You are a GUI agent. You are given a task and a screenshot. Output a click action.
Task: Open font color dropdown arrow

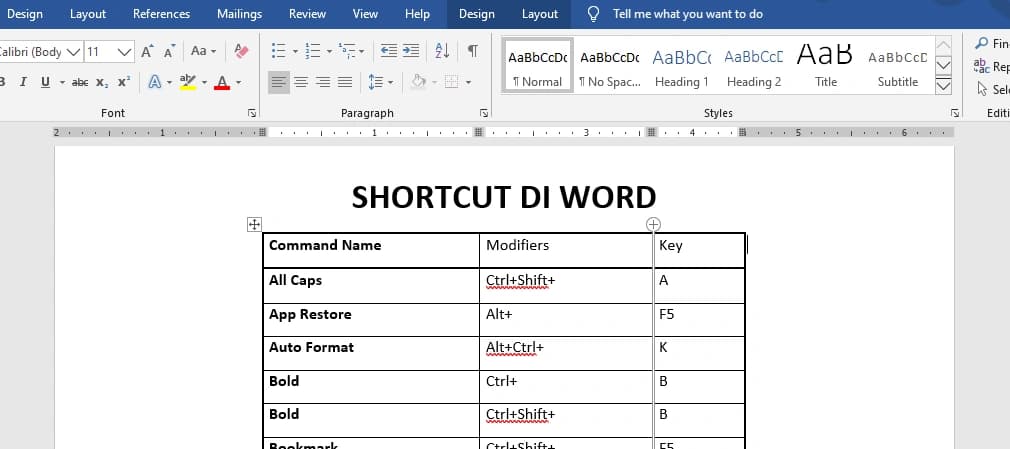[238, 82]
